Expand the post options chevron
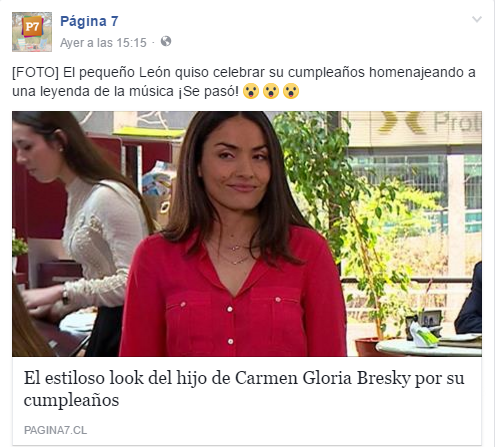 pos(477,19)
